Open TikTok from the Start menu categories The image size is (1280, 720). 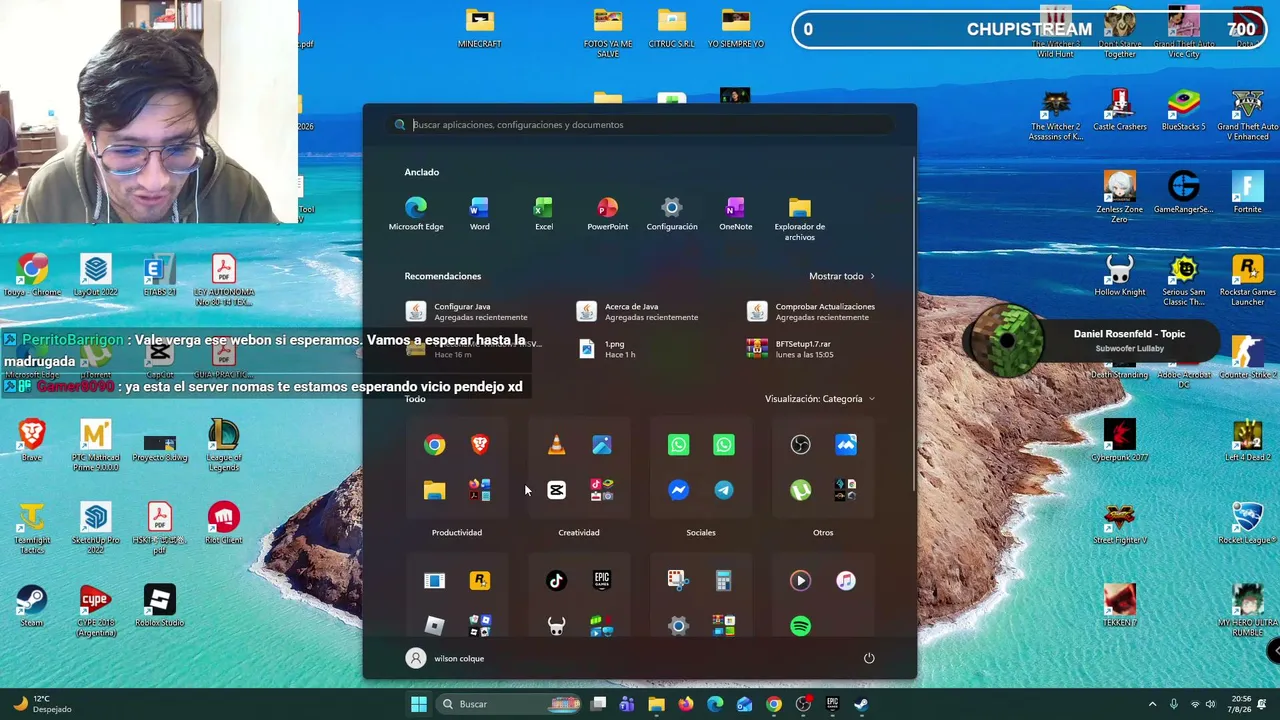(x=556, y=581)
